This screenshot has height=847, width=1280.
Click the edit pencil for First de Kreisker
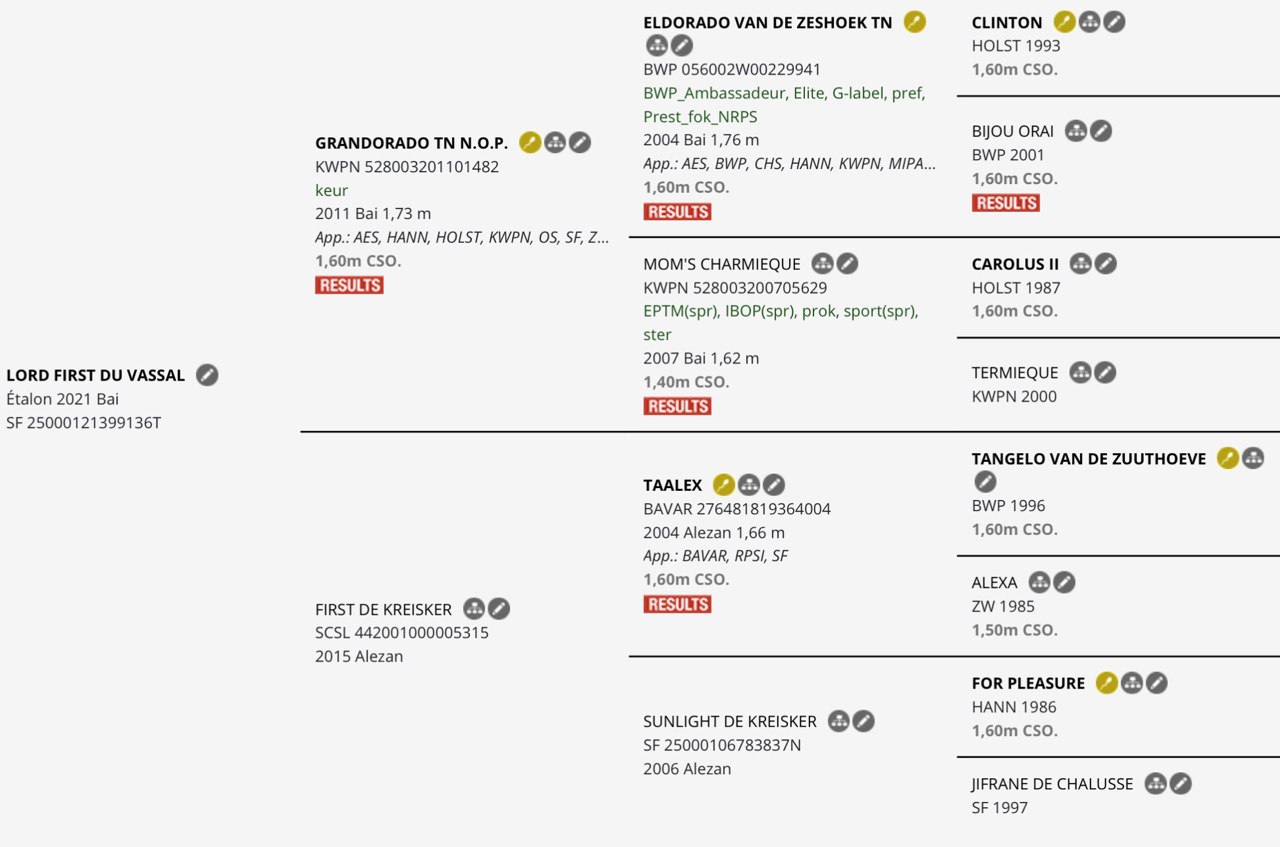tap(499, 609)
